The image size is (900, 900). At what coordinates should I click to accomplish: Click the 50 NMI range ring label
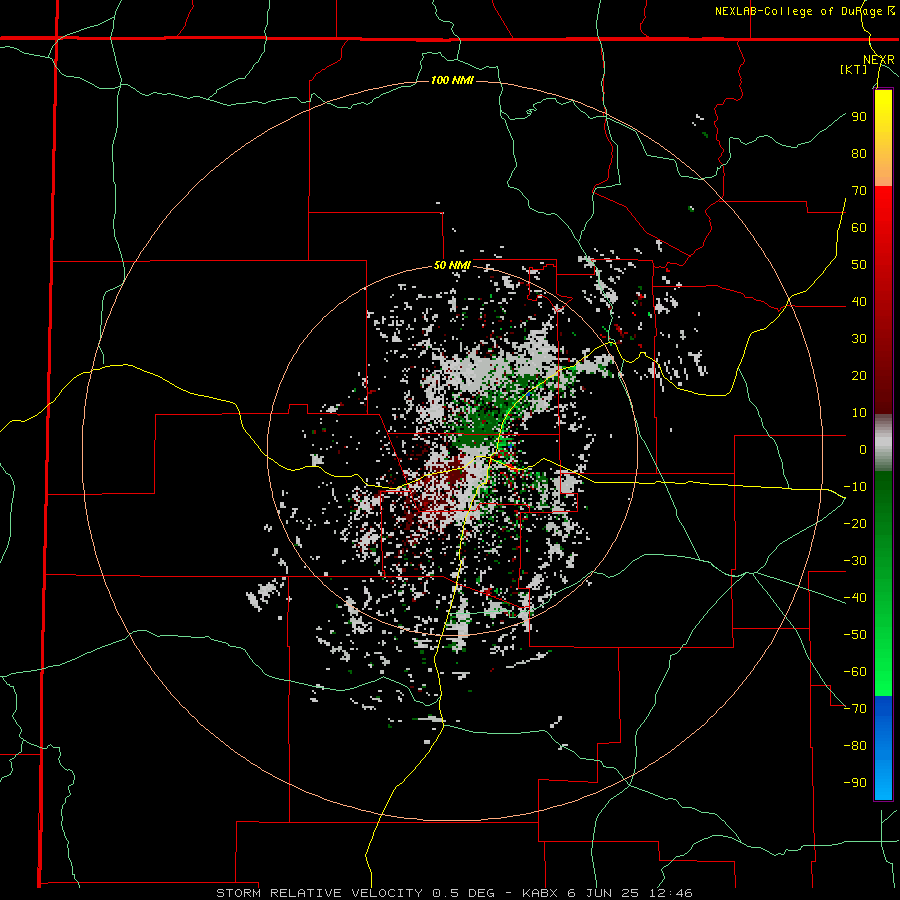click(x=452, y=265)
